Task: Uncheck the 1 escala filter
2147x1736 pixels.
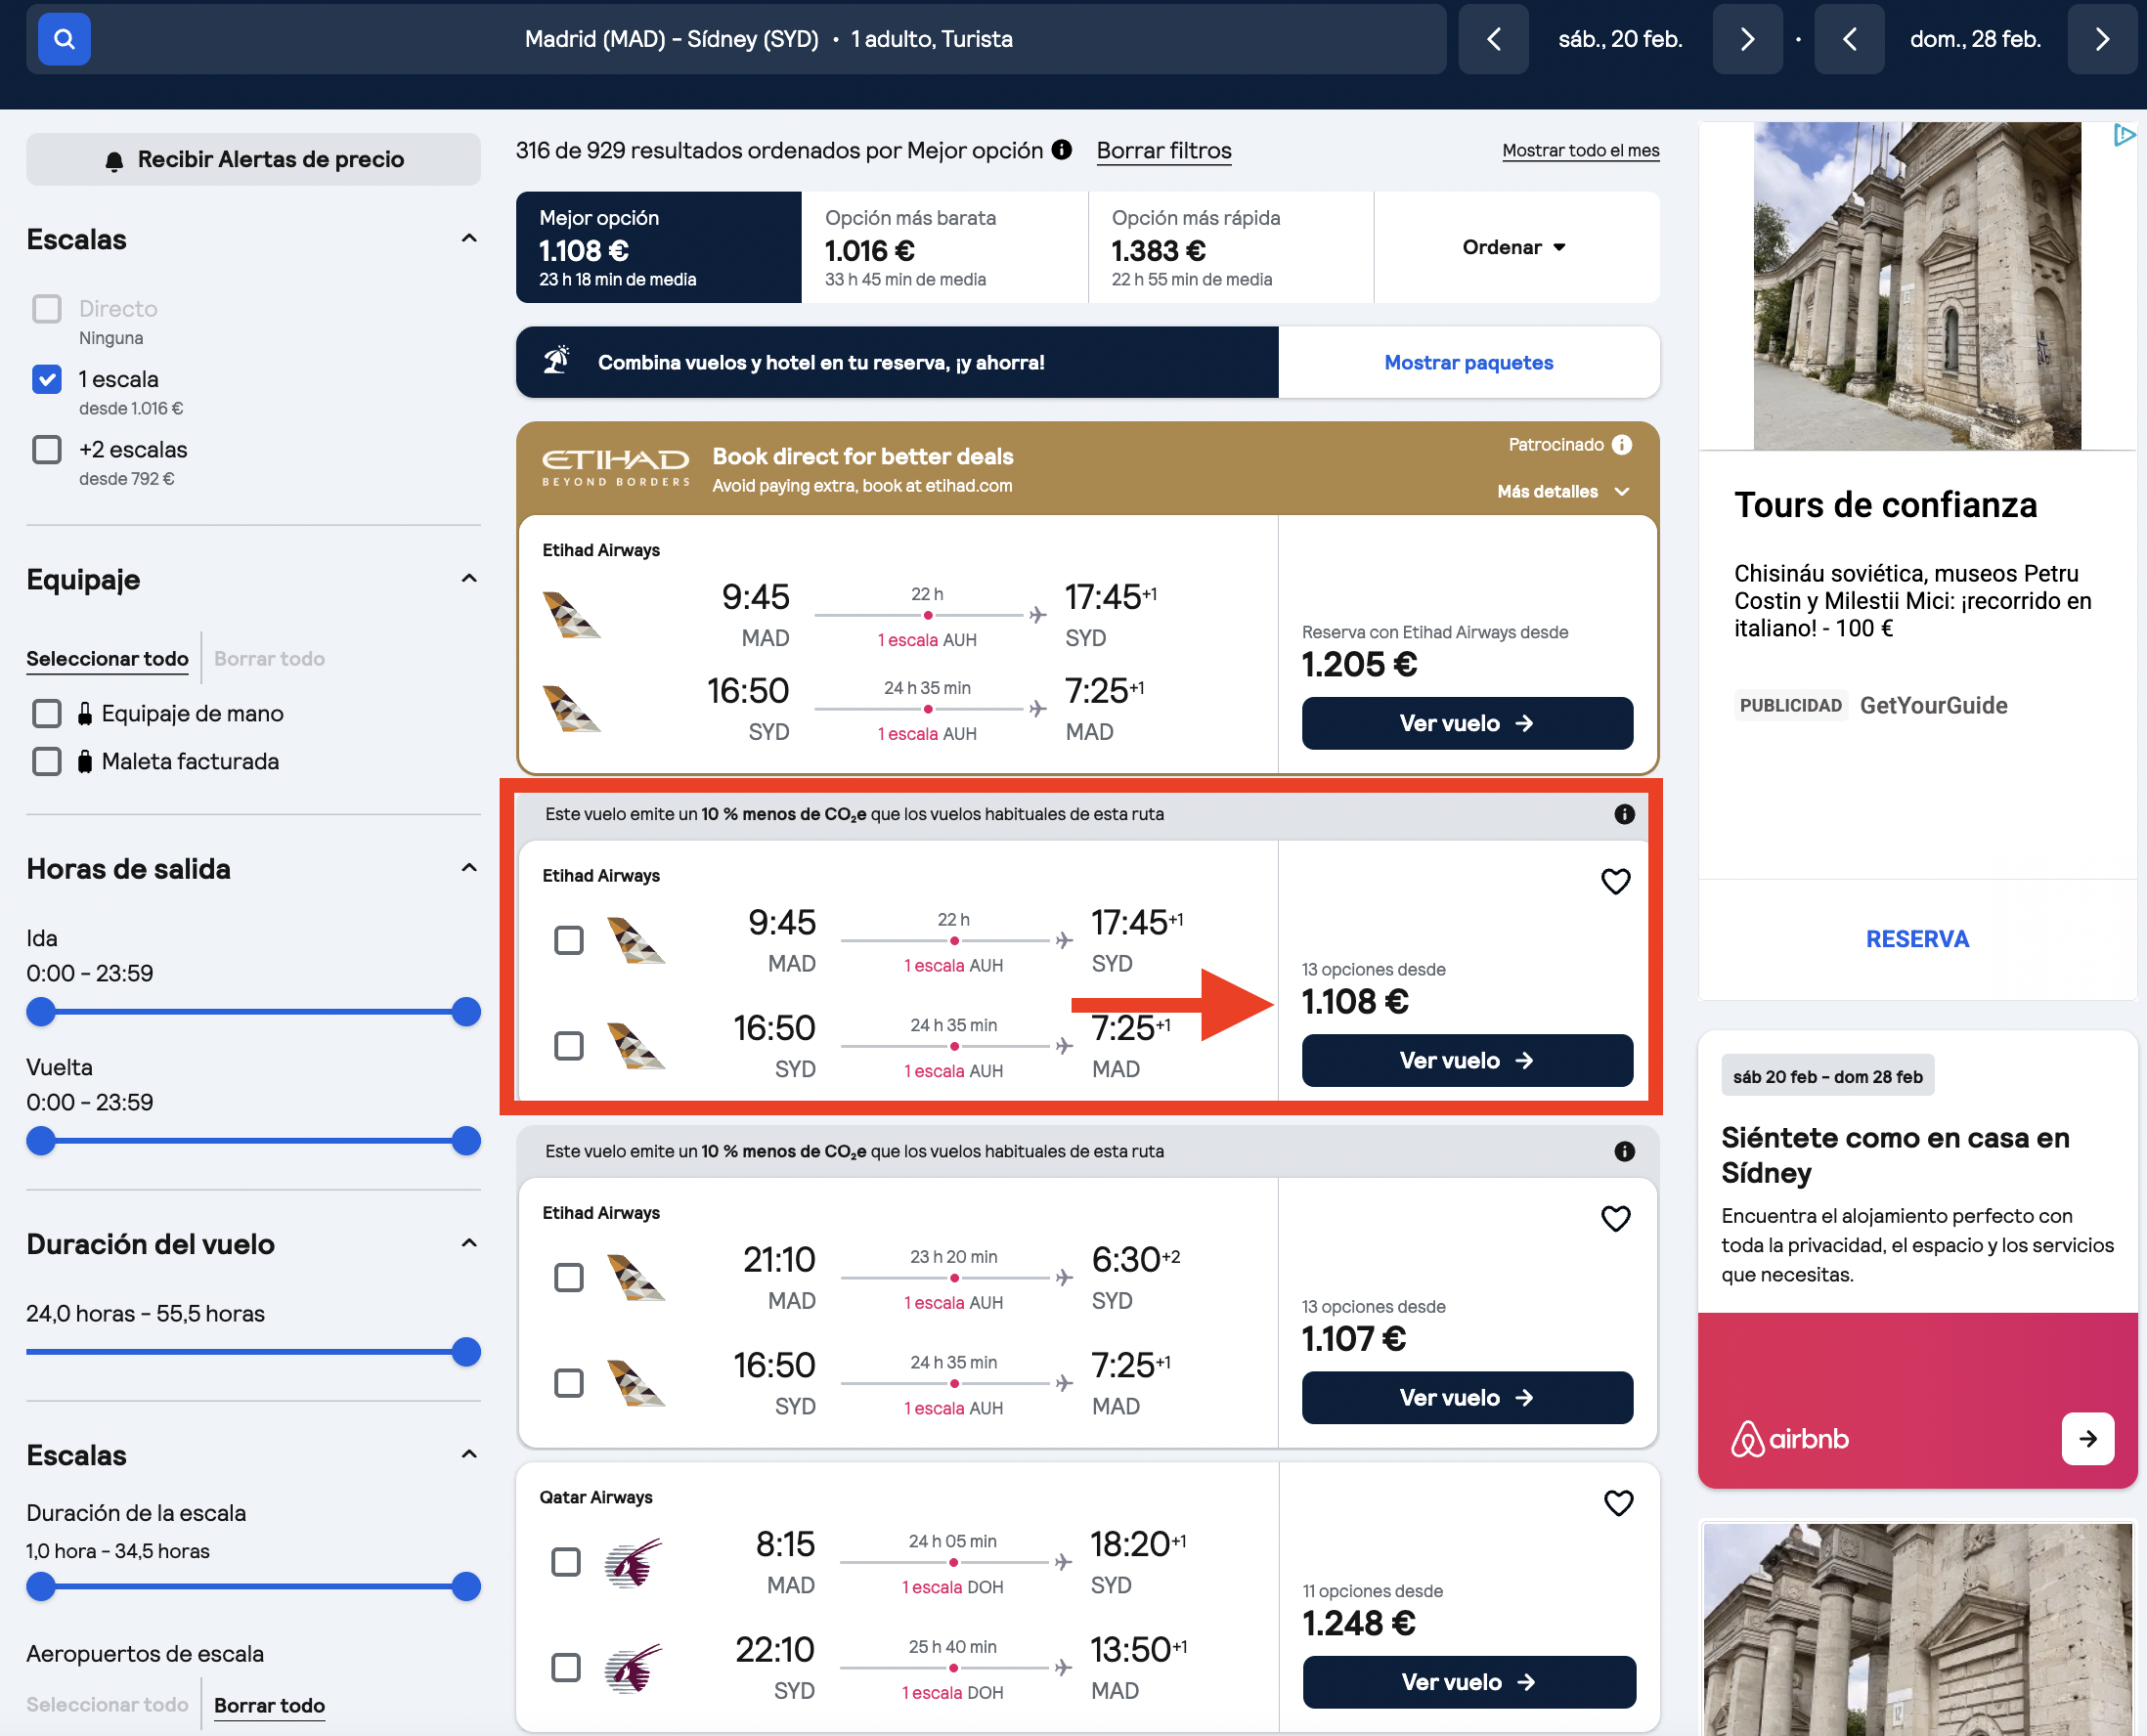Action: coord(47,379)
